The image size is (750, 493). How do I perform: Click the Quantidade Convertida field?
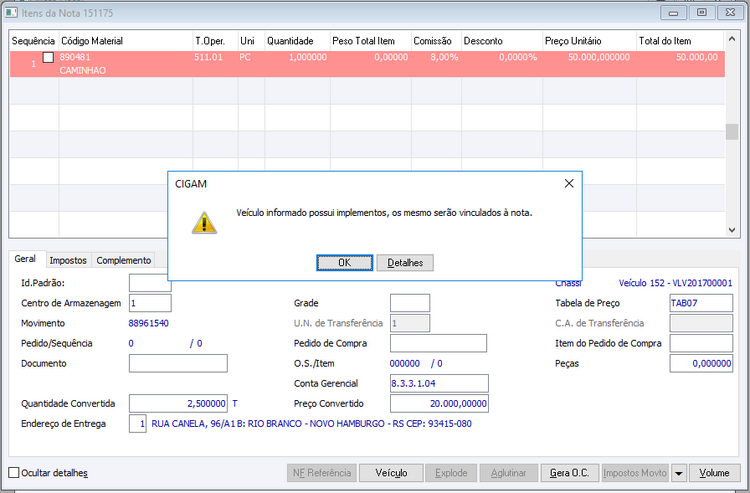coord(178,404)
